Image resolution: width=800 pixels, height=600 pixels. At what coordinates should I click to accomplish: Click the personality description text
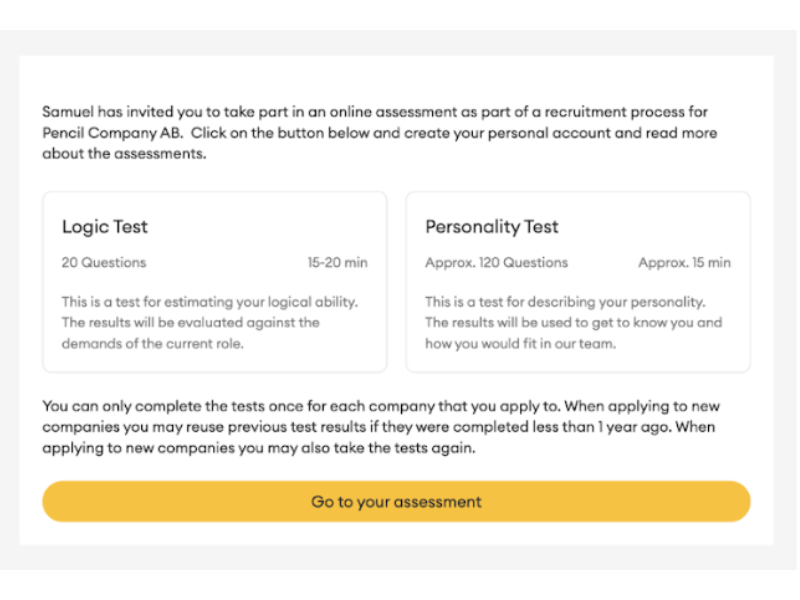point(565,302)
